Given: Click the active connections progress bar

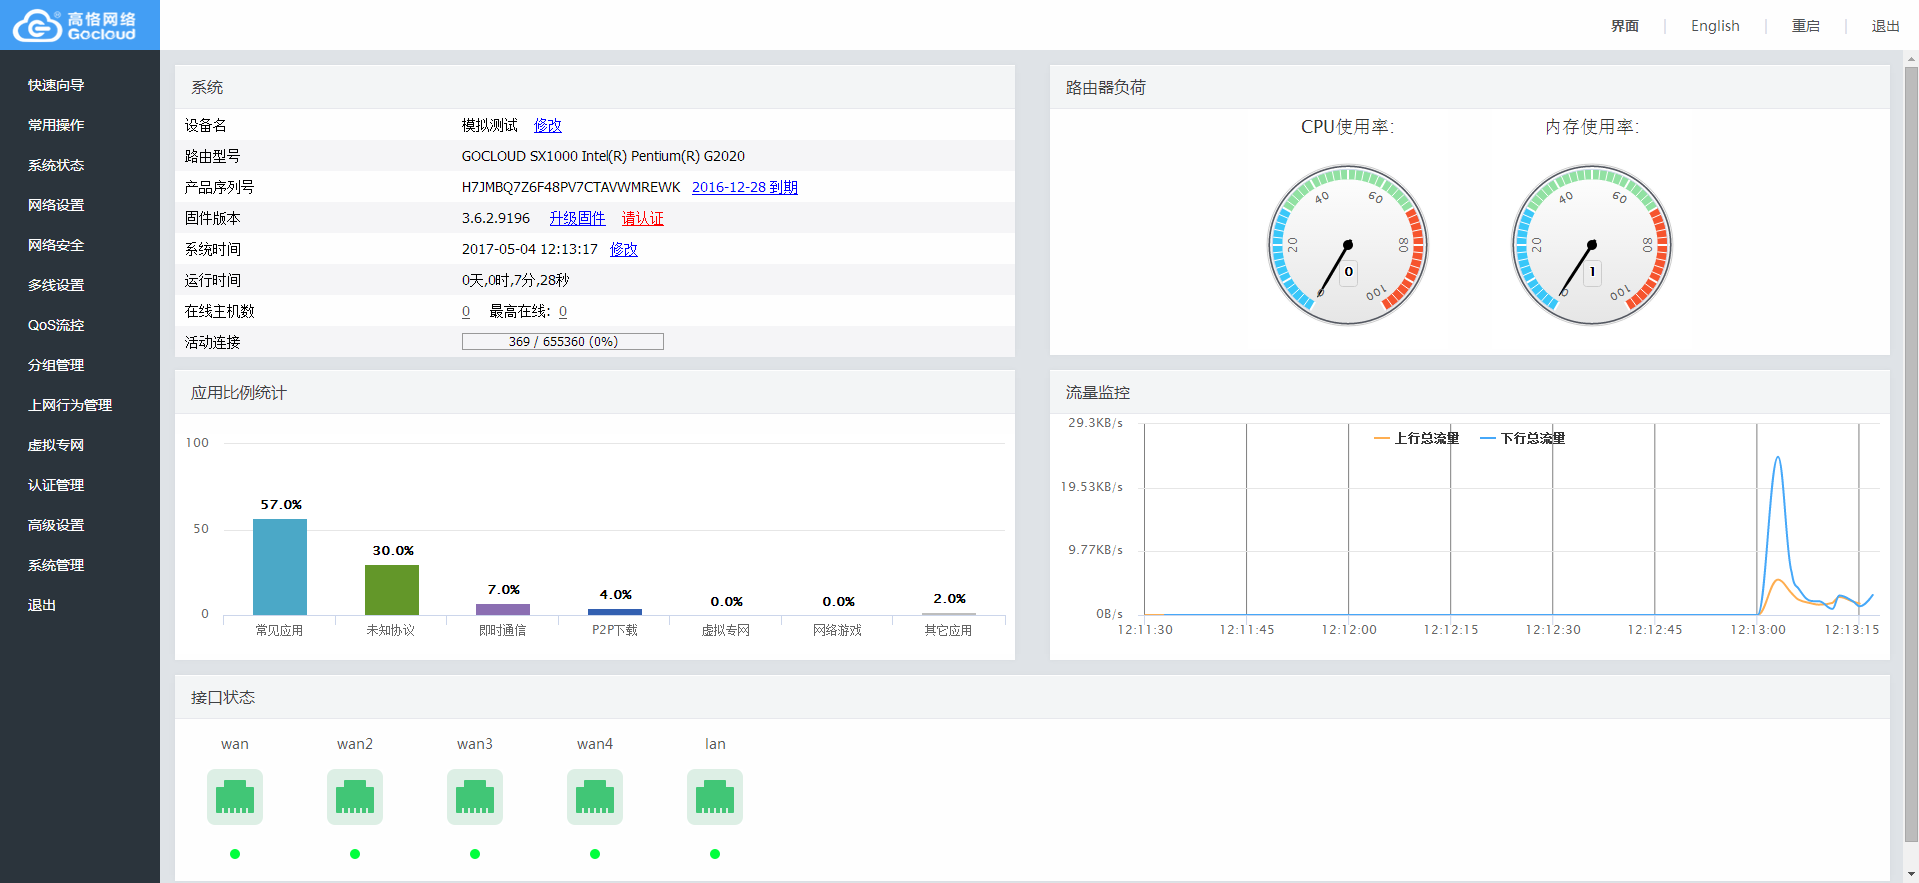Looking at the screenshot, I should coord(563,342).
